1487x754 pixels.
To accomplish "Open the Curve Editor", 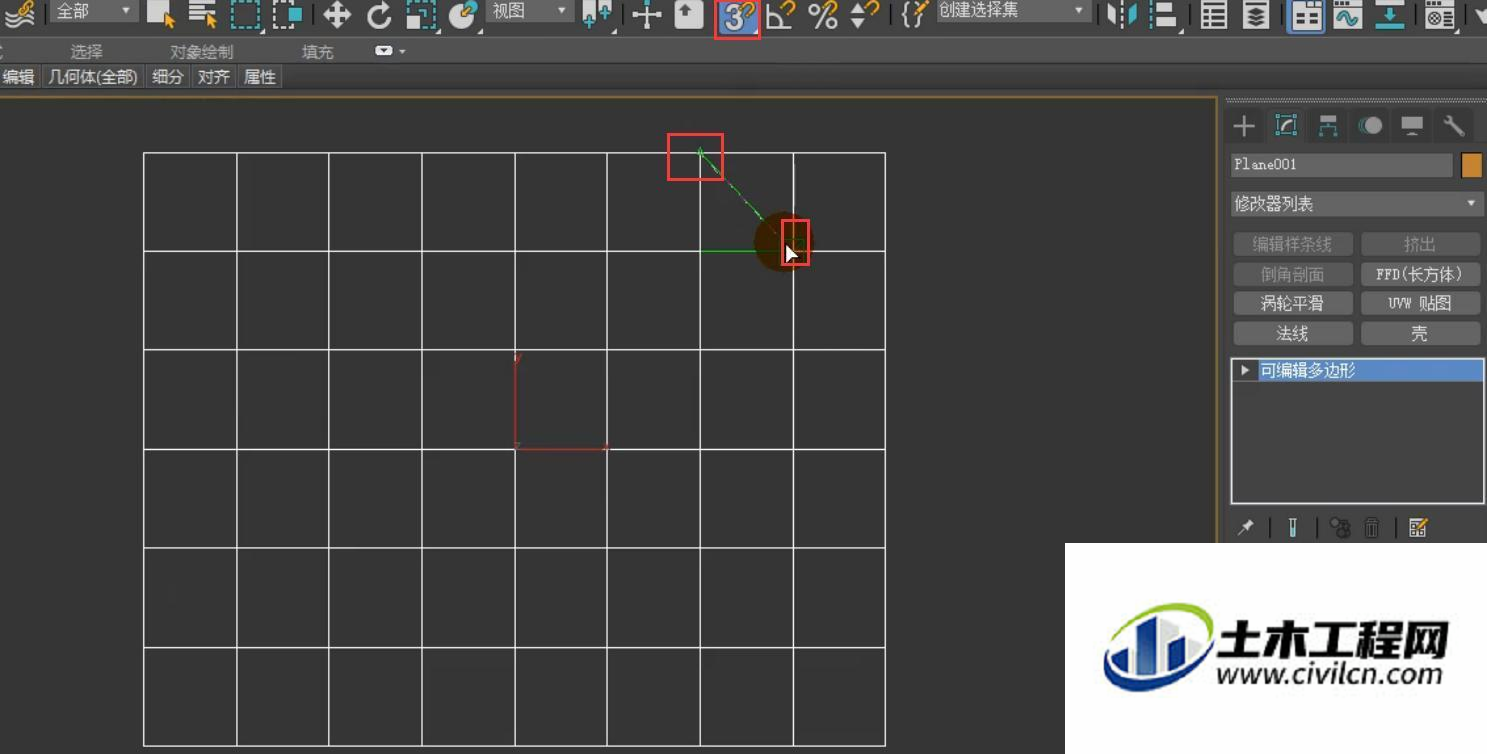I will point(1347,14).
